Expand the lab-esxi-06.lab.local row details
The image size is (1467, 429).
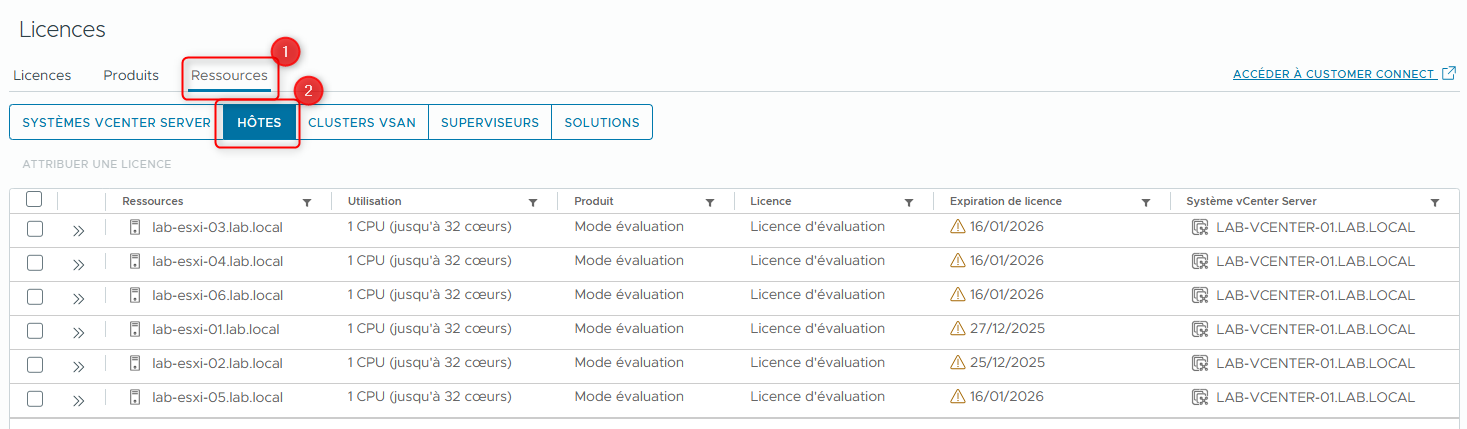[78, 298]
